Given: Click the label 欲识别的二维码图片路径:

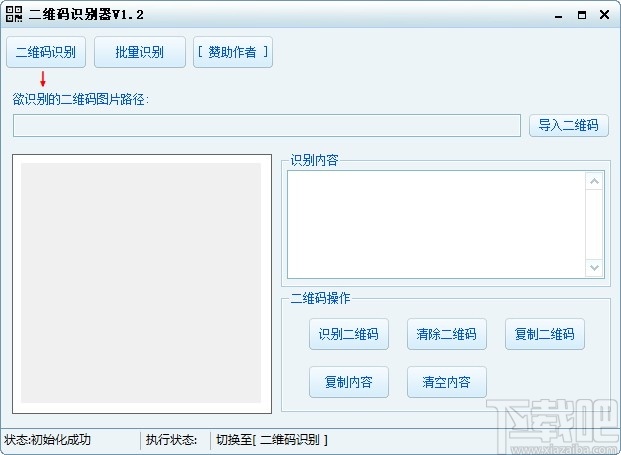Looking at the screenshot, I should pos(81,99).
